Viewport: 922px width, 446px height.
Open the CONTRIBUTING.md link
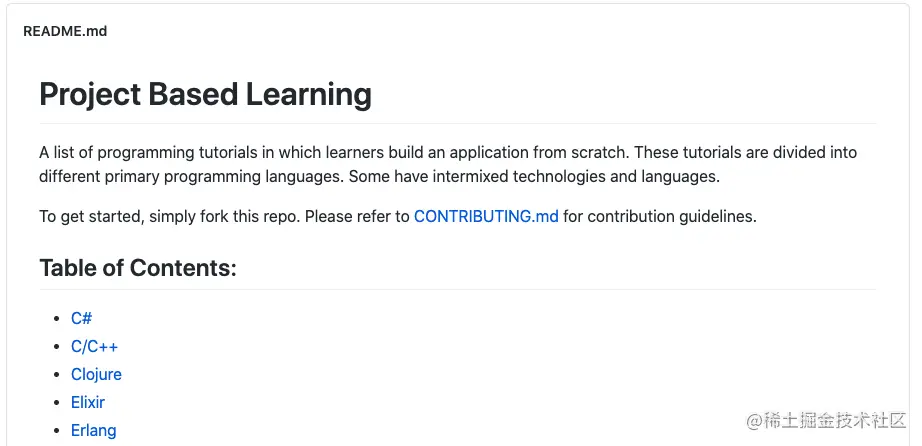coord(486,217)
